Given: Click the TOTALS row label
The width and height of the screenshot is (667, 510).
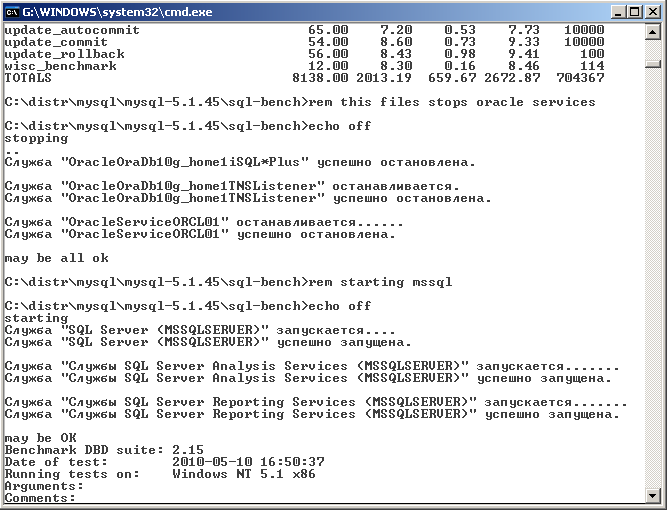Looking at the screenshot, I should click(x=28, y=78).
